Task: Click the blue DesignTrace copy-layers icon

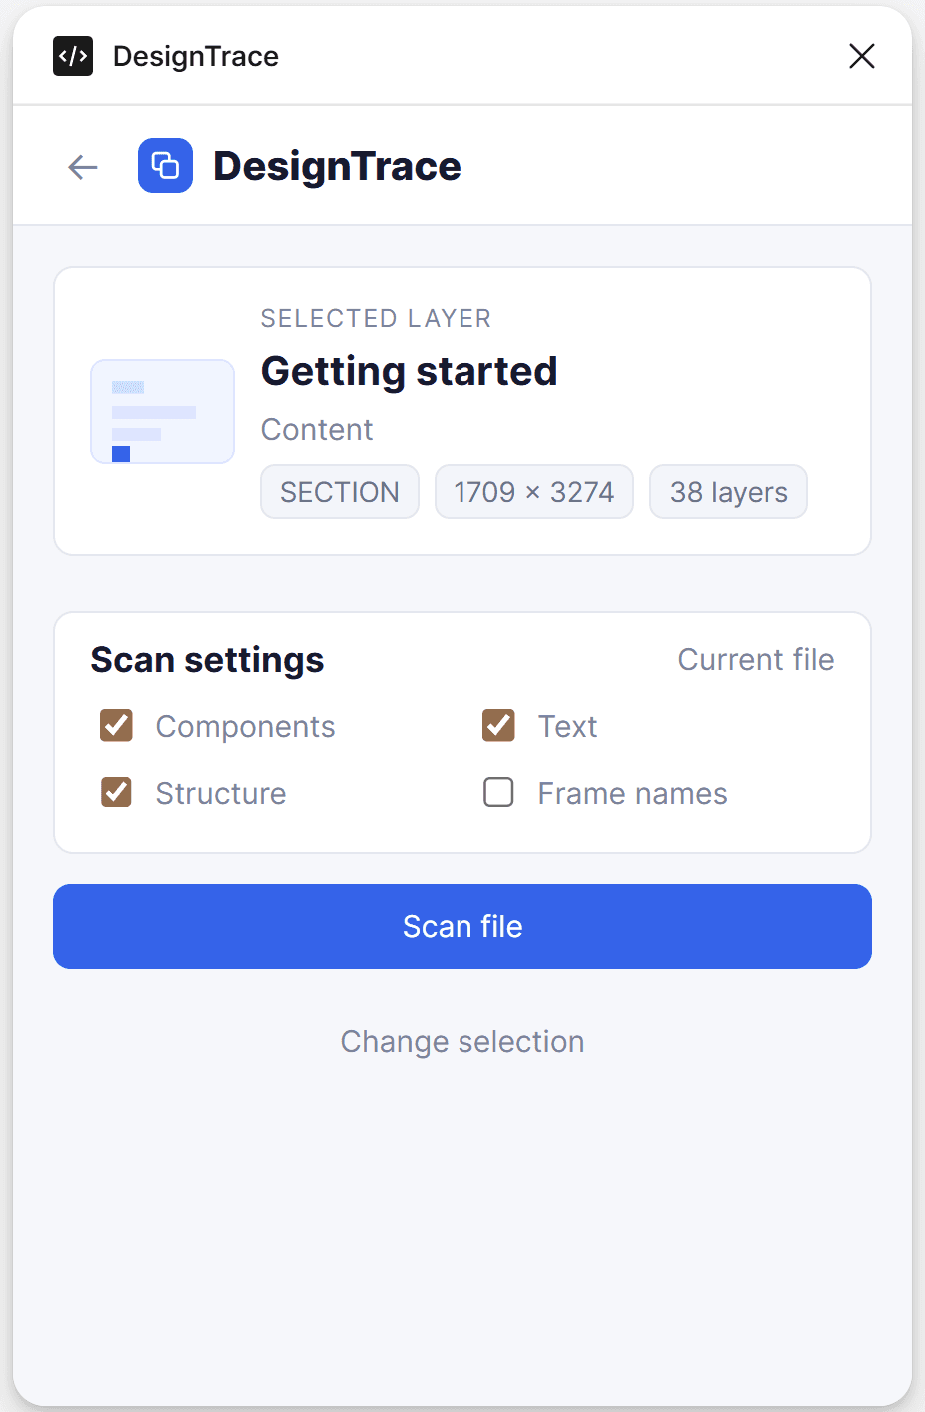Action: [165, 166]
